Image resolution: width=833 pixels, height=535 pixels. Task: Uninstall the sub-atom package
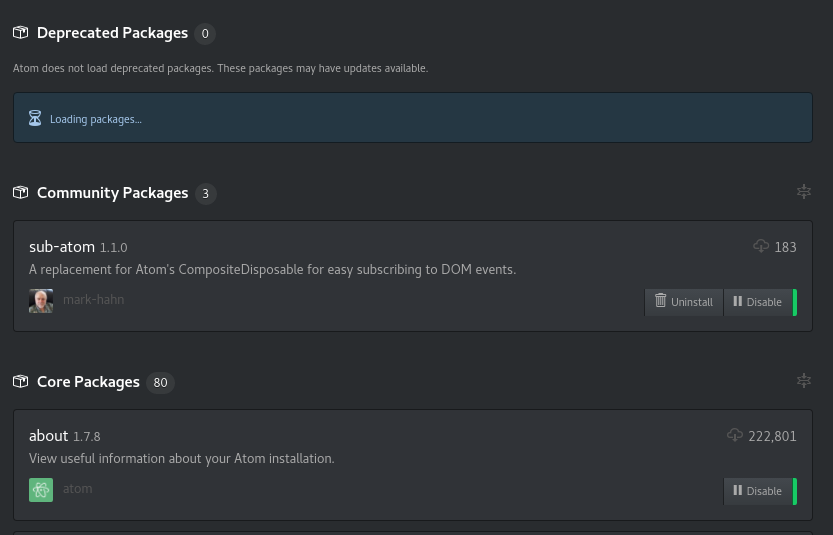point(684,302)
